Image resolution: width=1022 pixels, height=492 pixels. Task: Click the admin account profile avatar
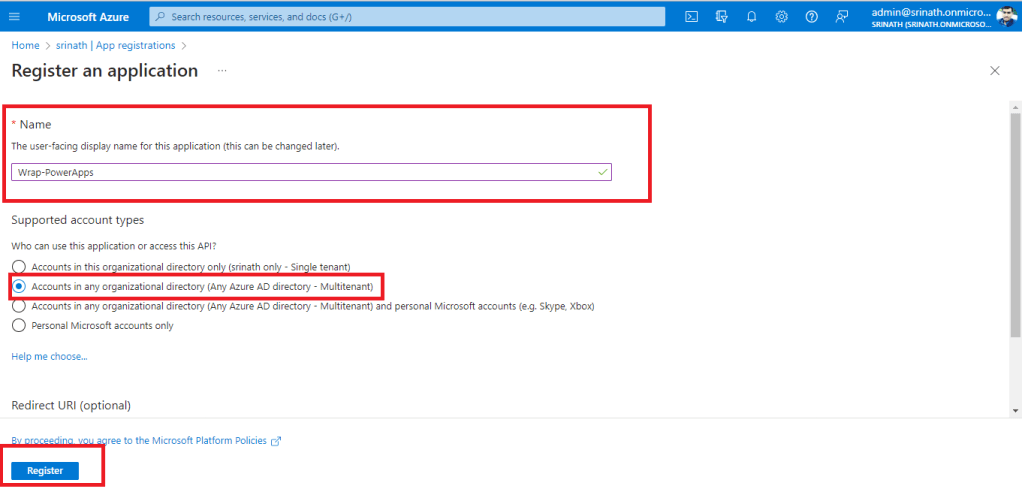[x=1005, y=17]
